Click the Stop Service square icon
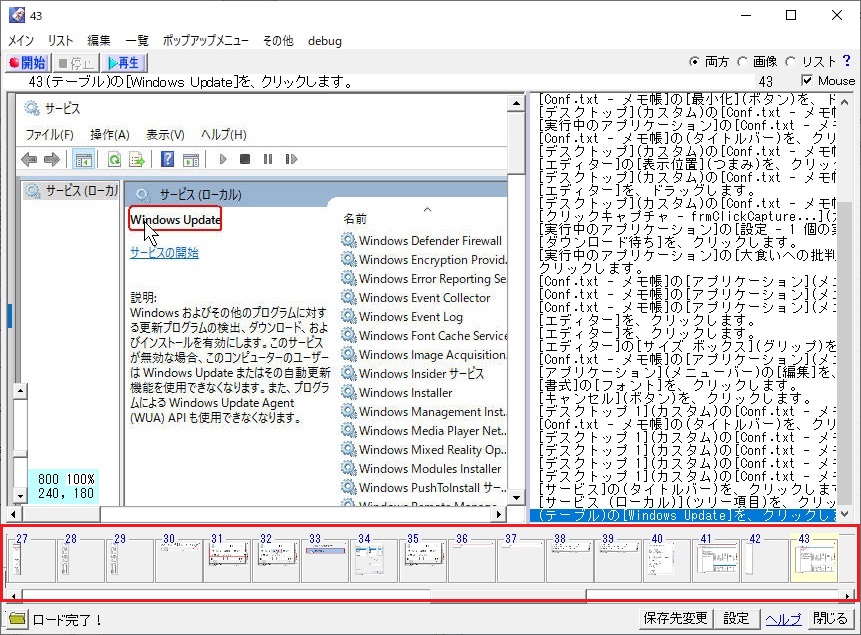 (245, 159)
